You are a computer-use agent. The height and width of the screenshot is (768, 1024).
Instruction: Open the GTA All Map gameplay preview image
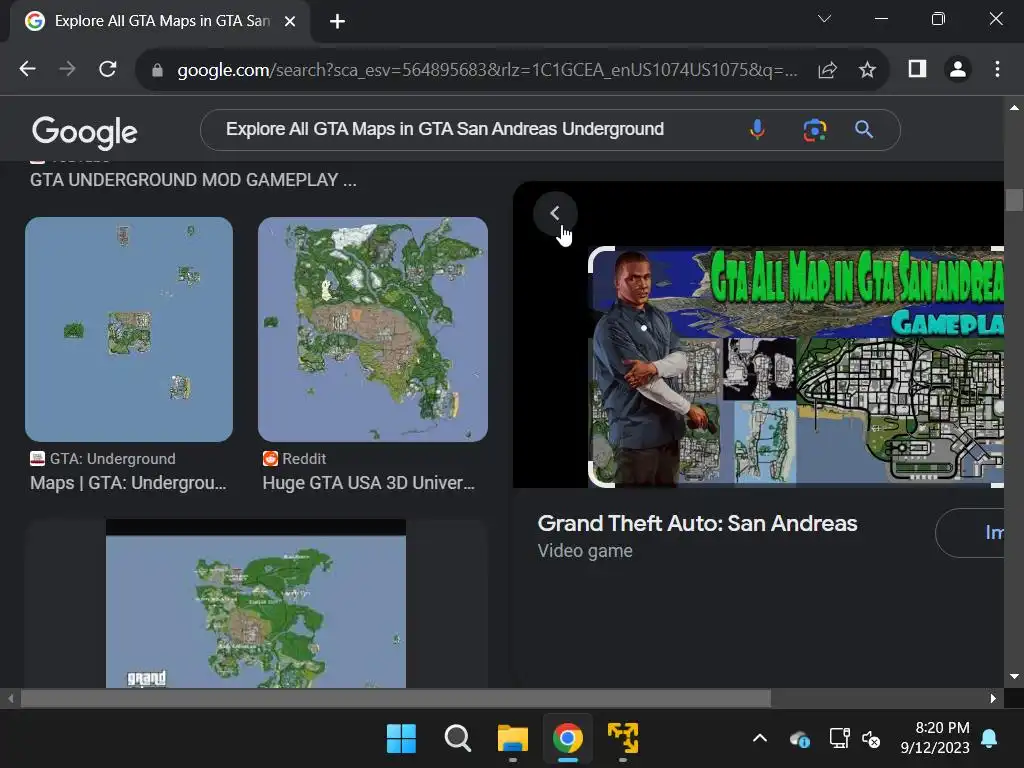795,366
